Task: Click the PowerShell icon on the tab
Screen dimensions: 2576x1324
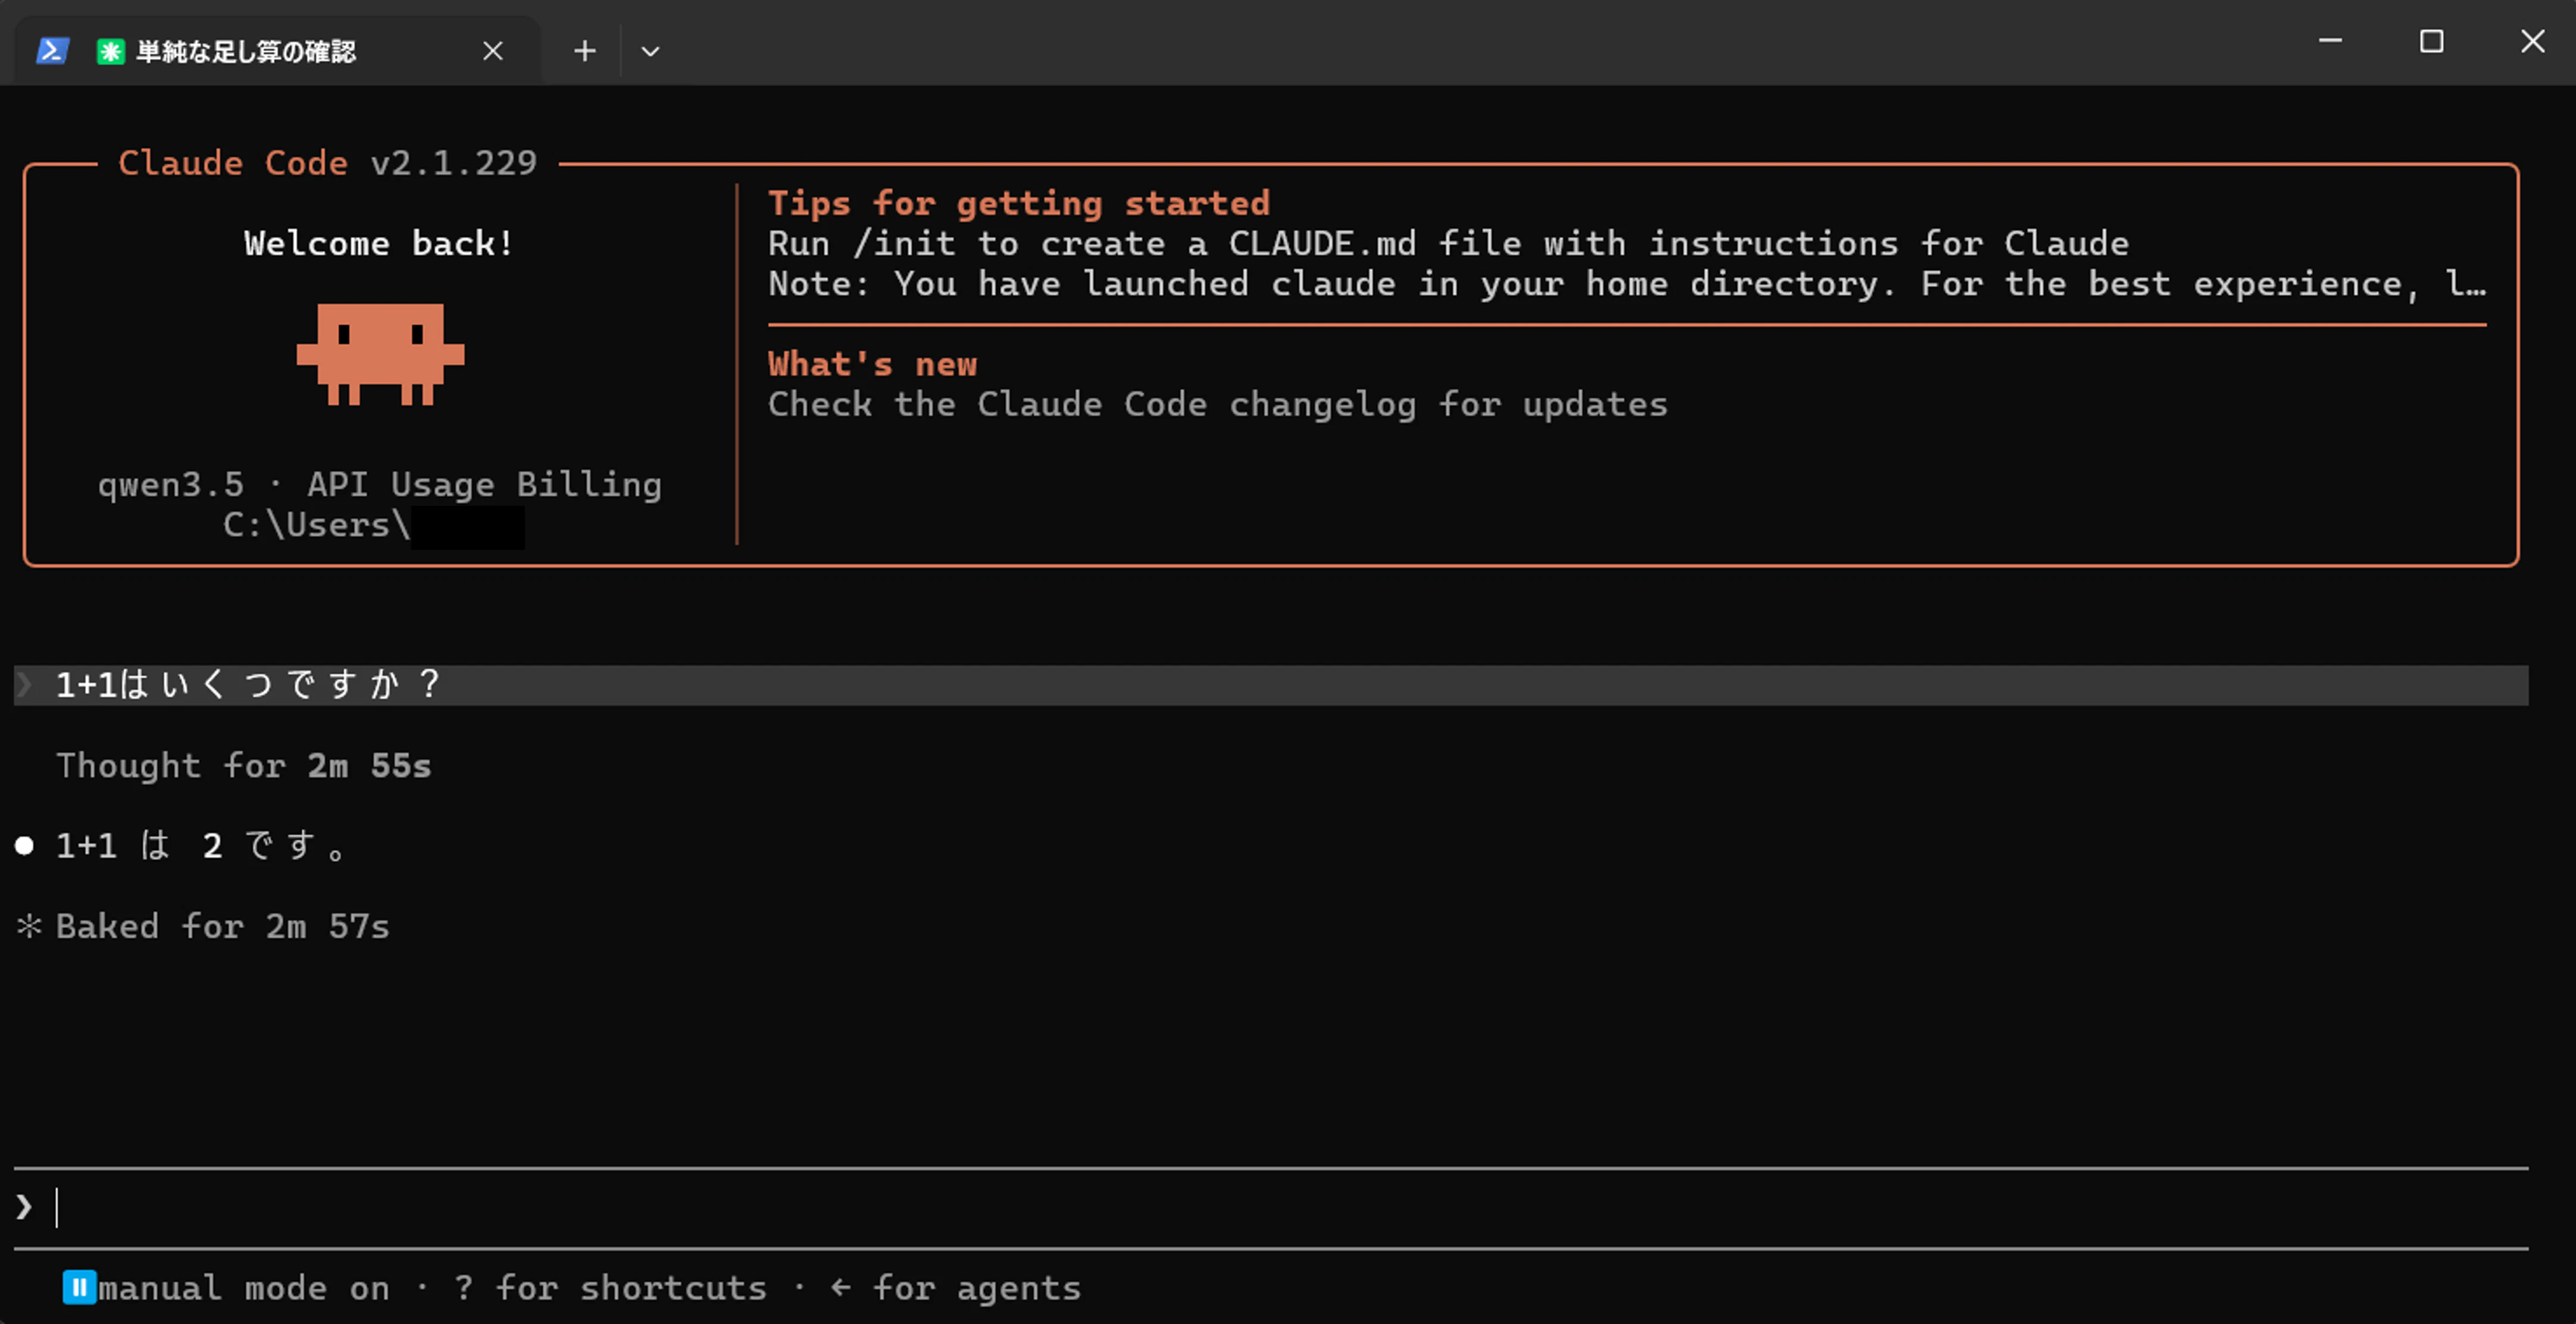Action: pyautogui.click(x=52, y=51)
